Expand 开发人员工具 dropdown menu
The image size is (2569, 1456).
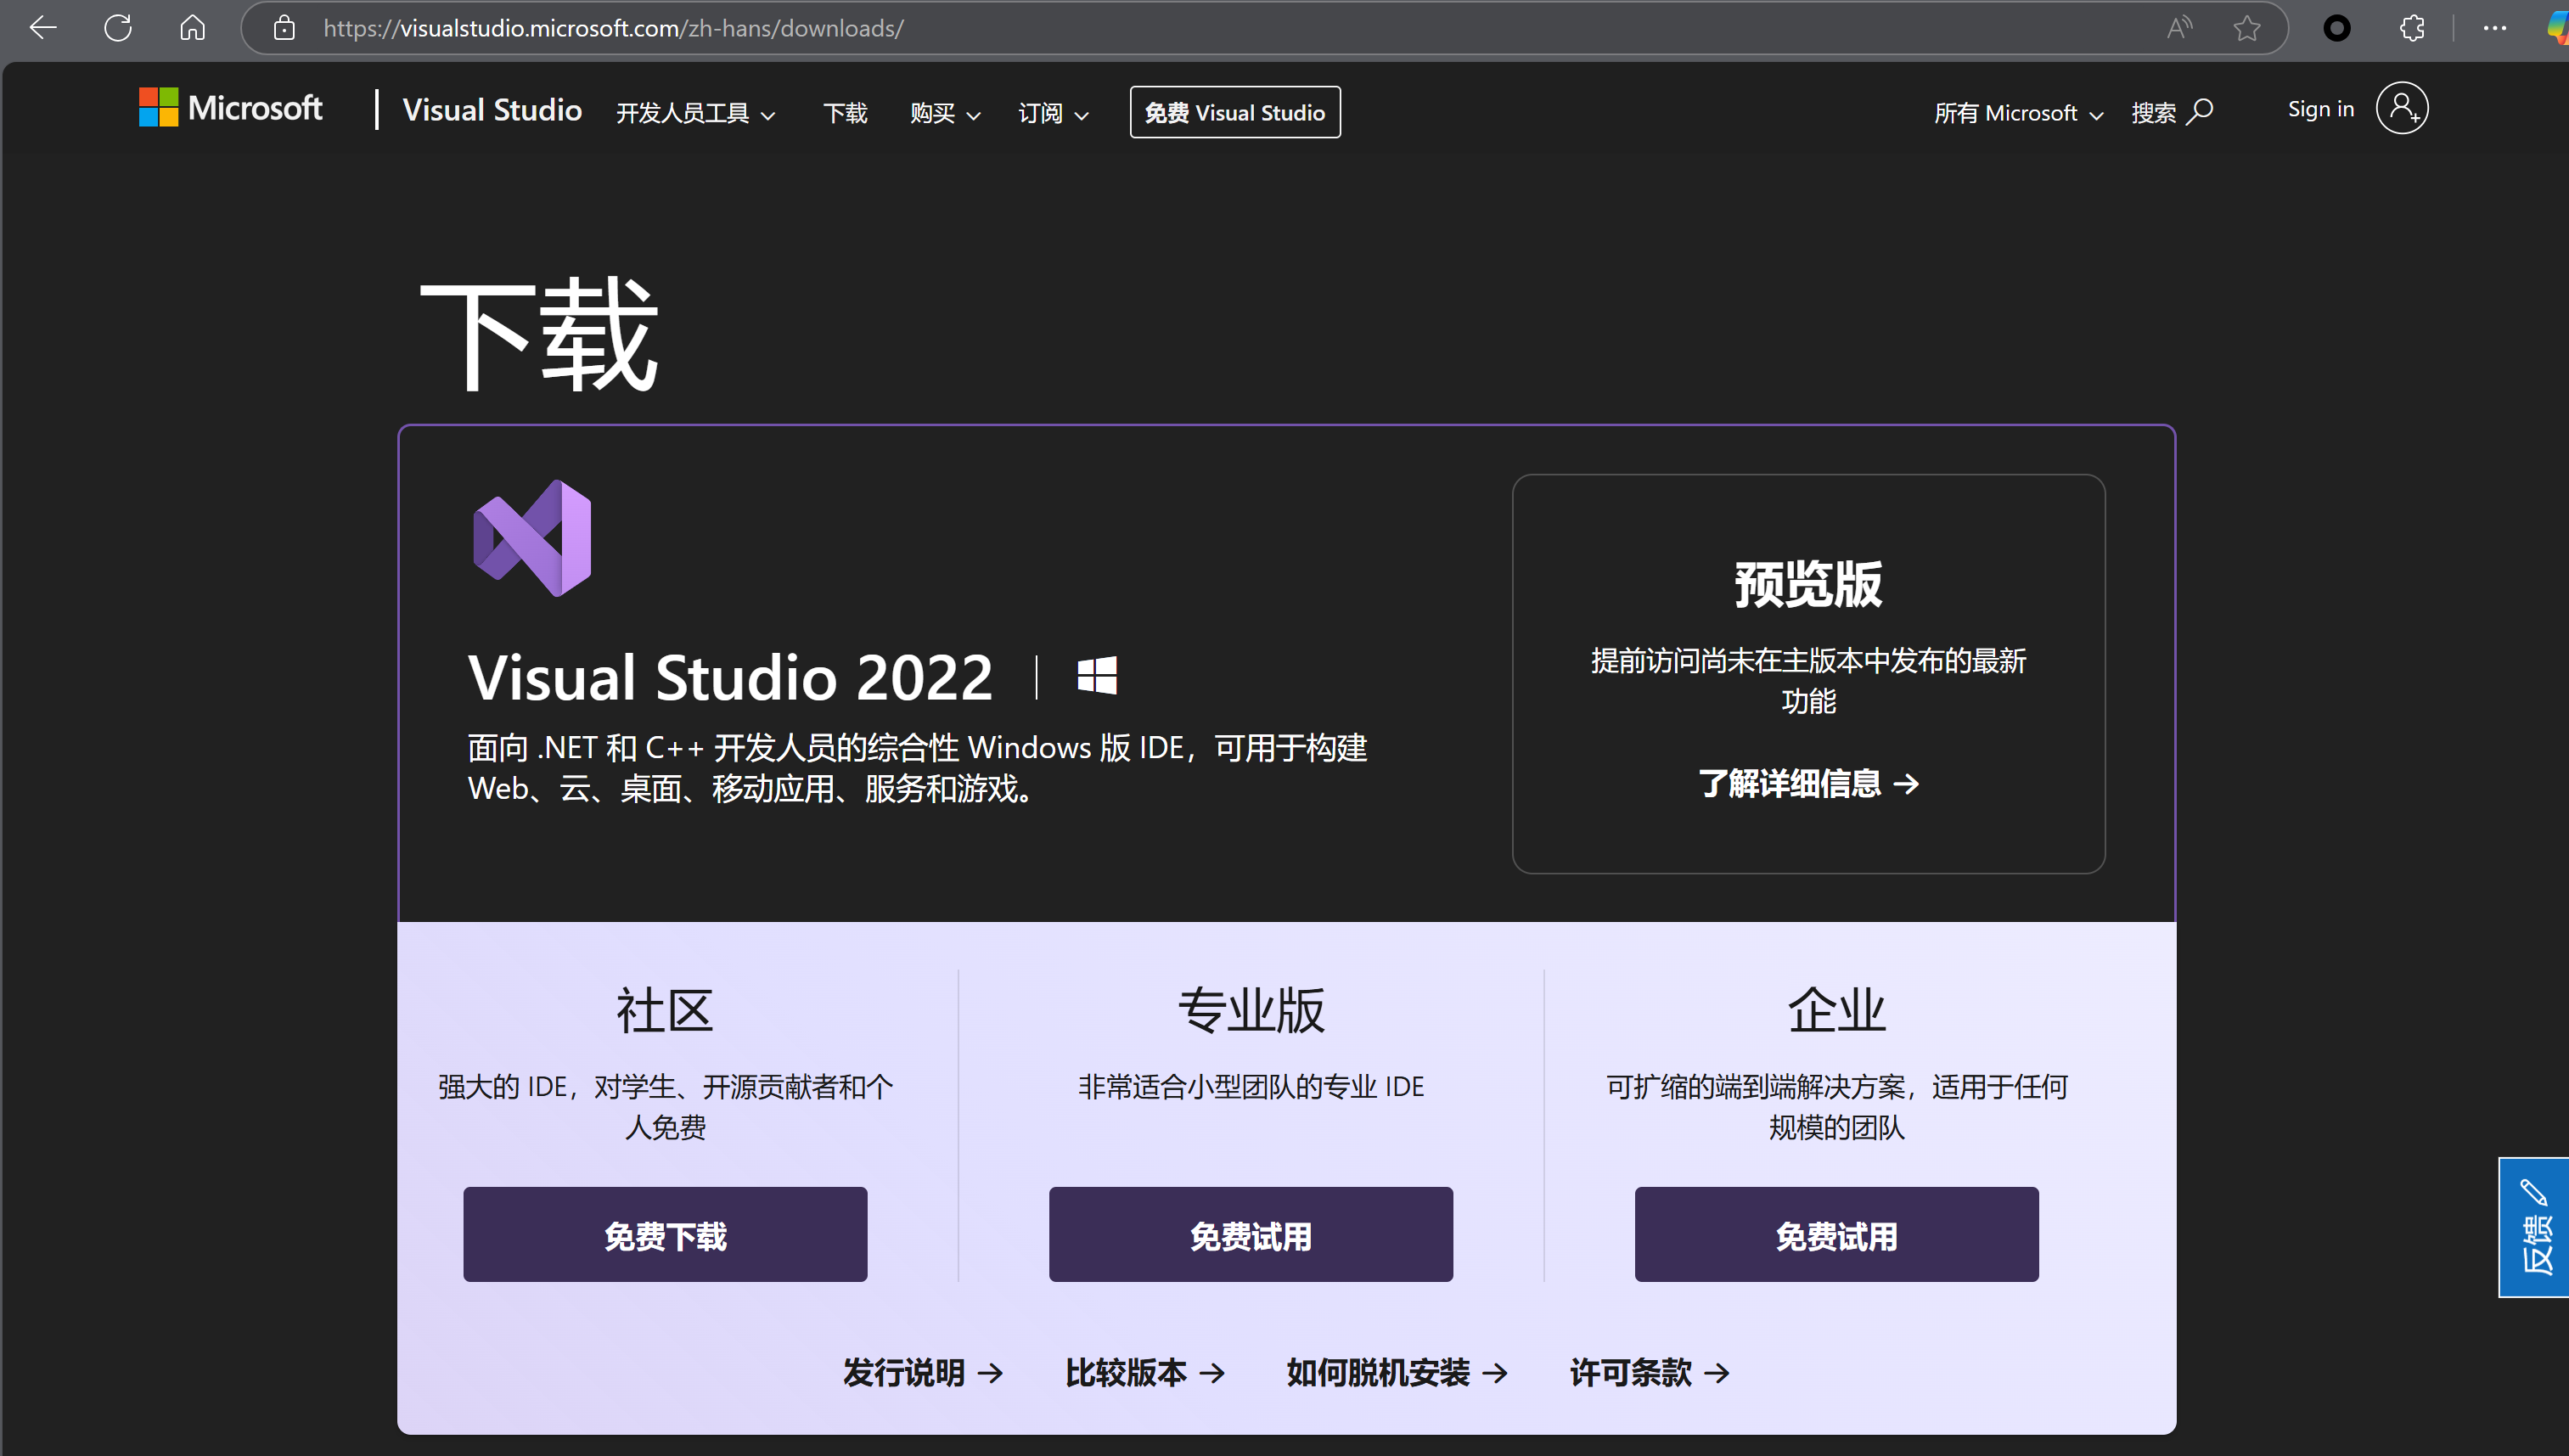696,113
